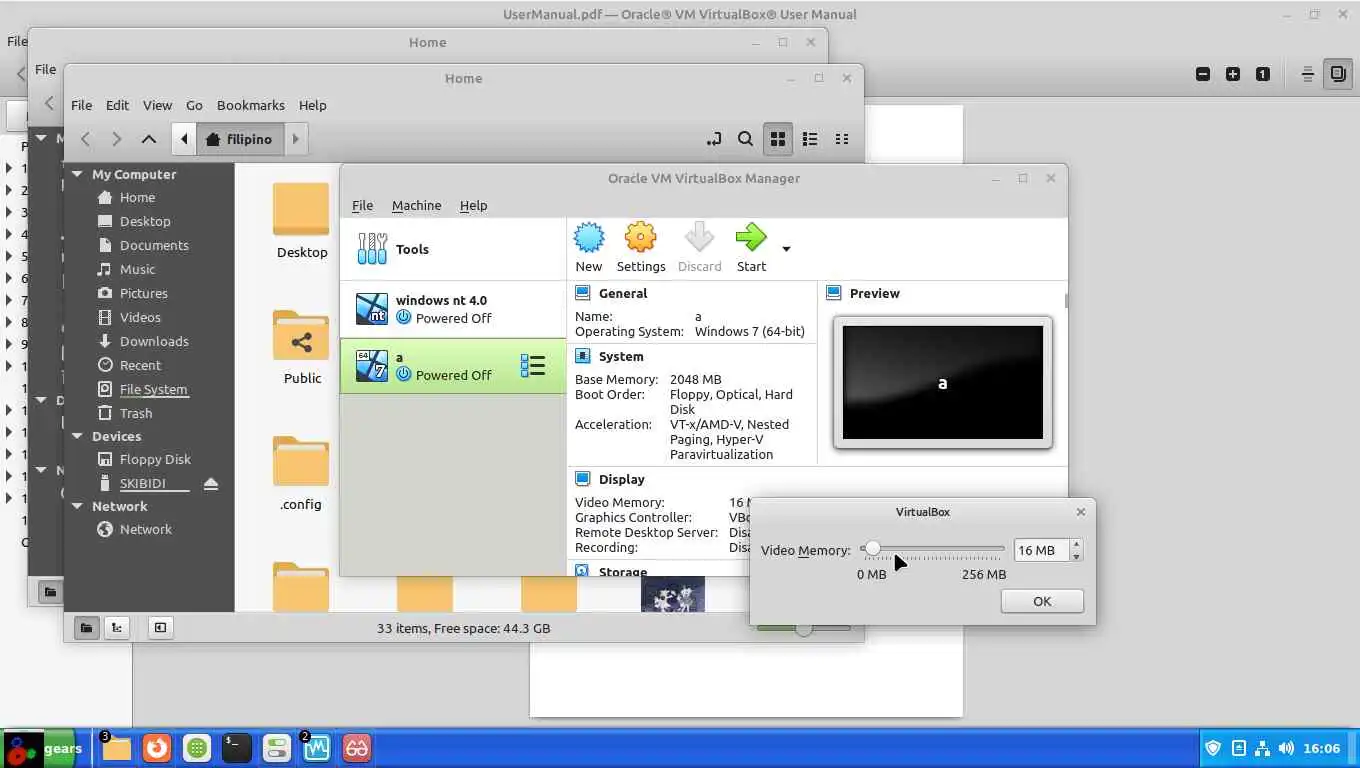
Task: Open the machine menu list icon for VM a
Action: coord(533,366)
